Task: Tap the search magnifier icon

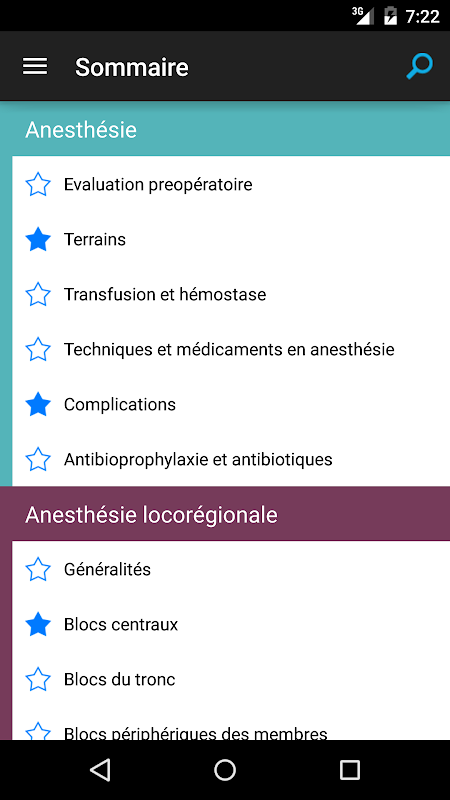Action: 419,67
